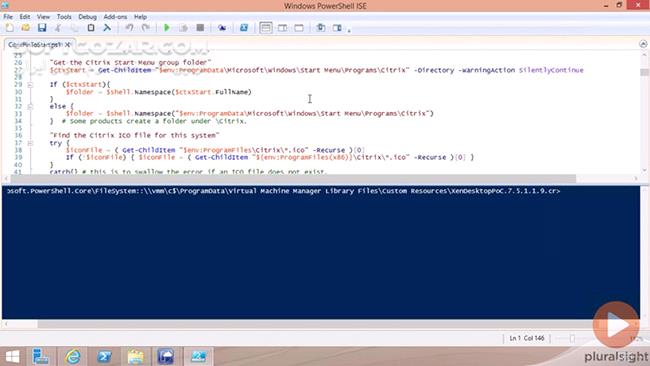Click the "Find the Citrix ICO file for this system" line
Screen dimensions: 650x366
pos(134,136)
